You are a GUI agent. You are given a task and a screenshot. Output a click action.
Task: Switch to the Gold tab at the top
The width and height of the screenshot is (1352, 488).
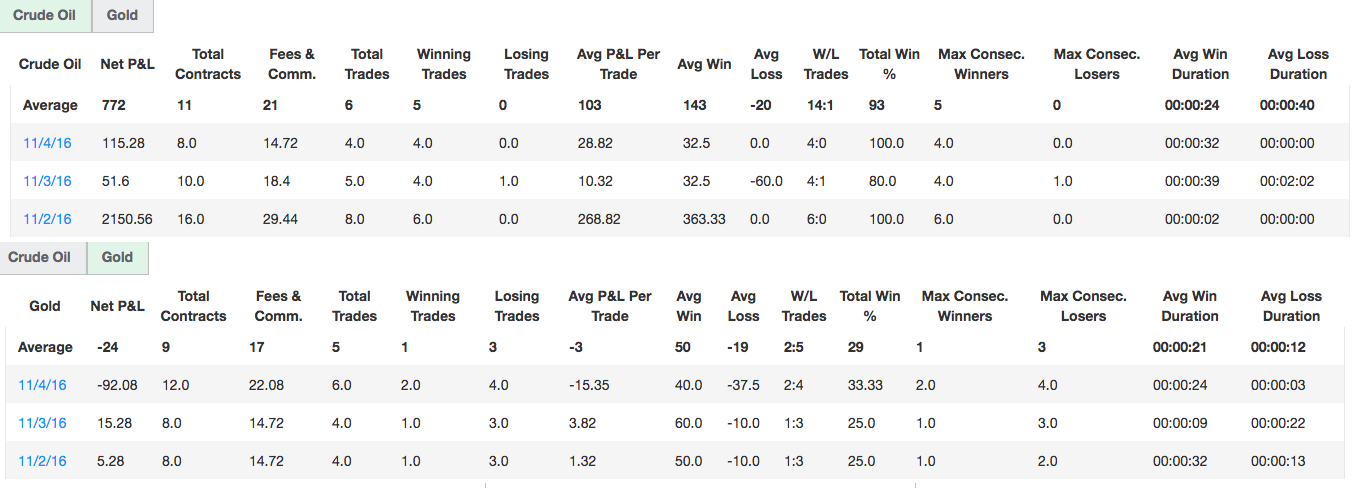(123, 16)
